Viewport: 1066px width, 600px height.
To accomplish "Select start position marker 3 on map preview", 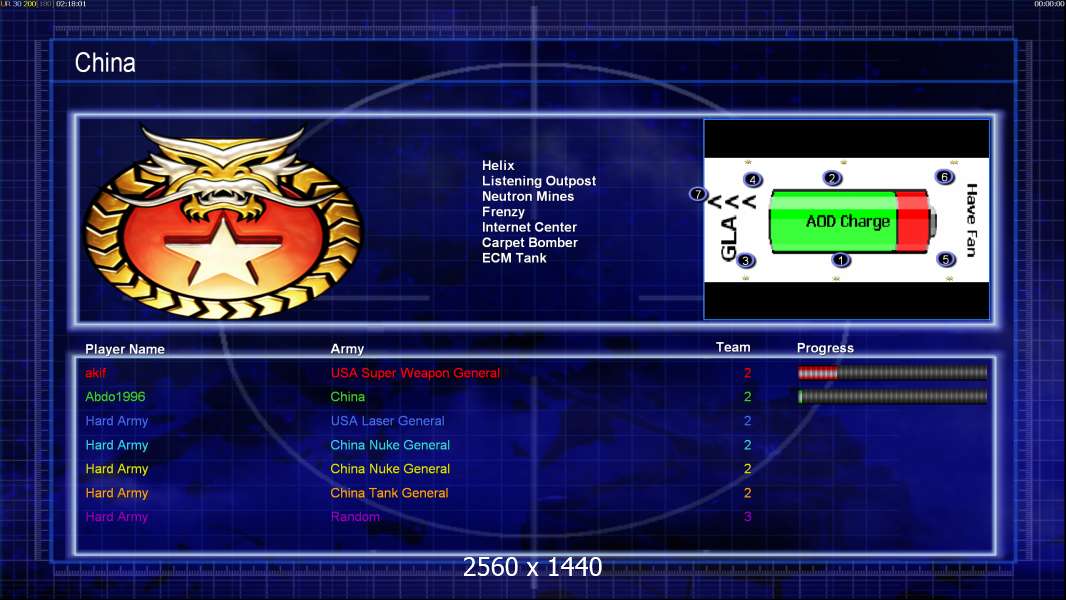I will coord(746,260).
